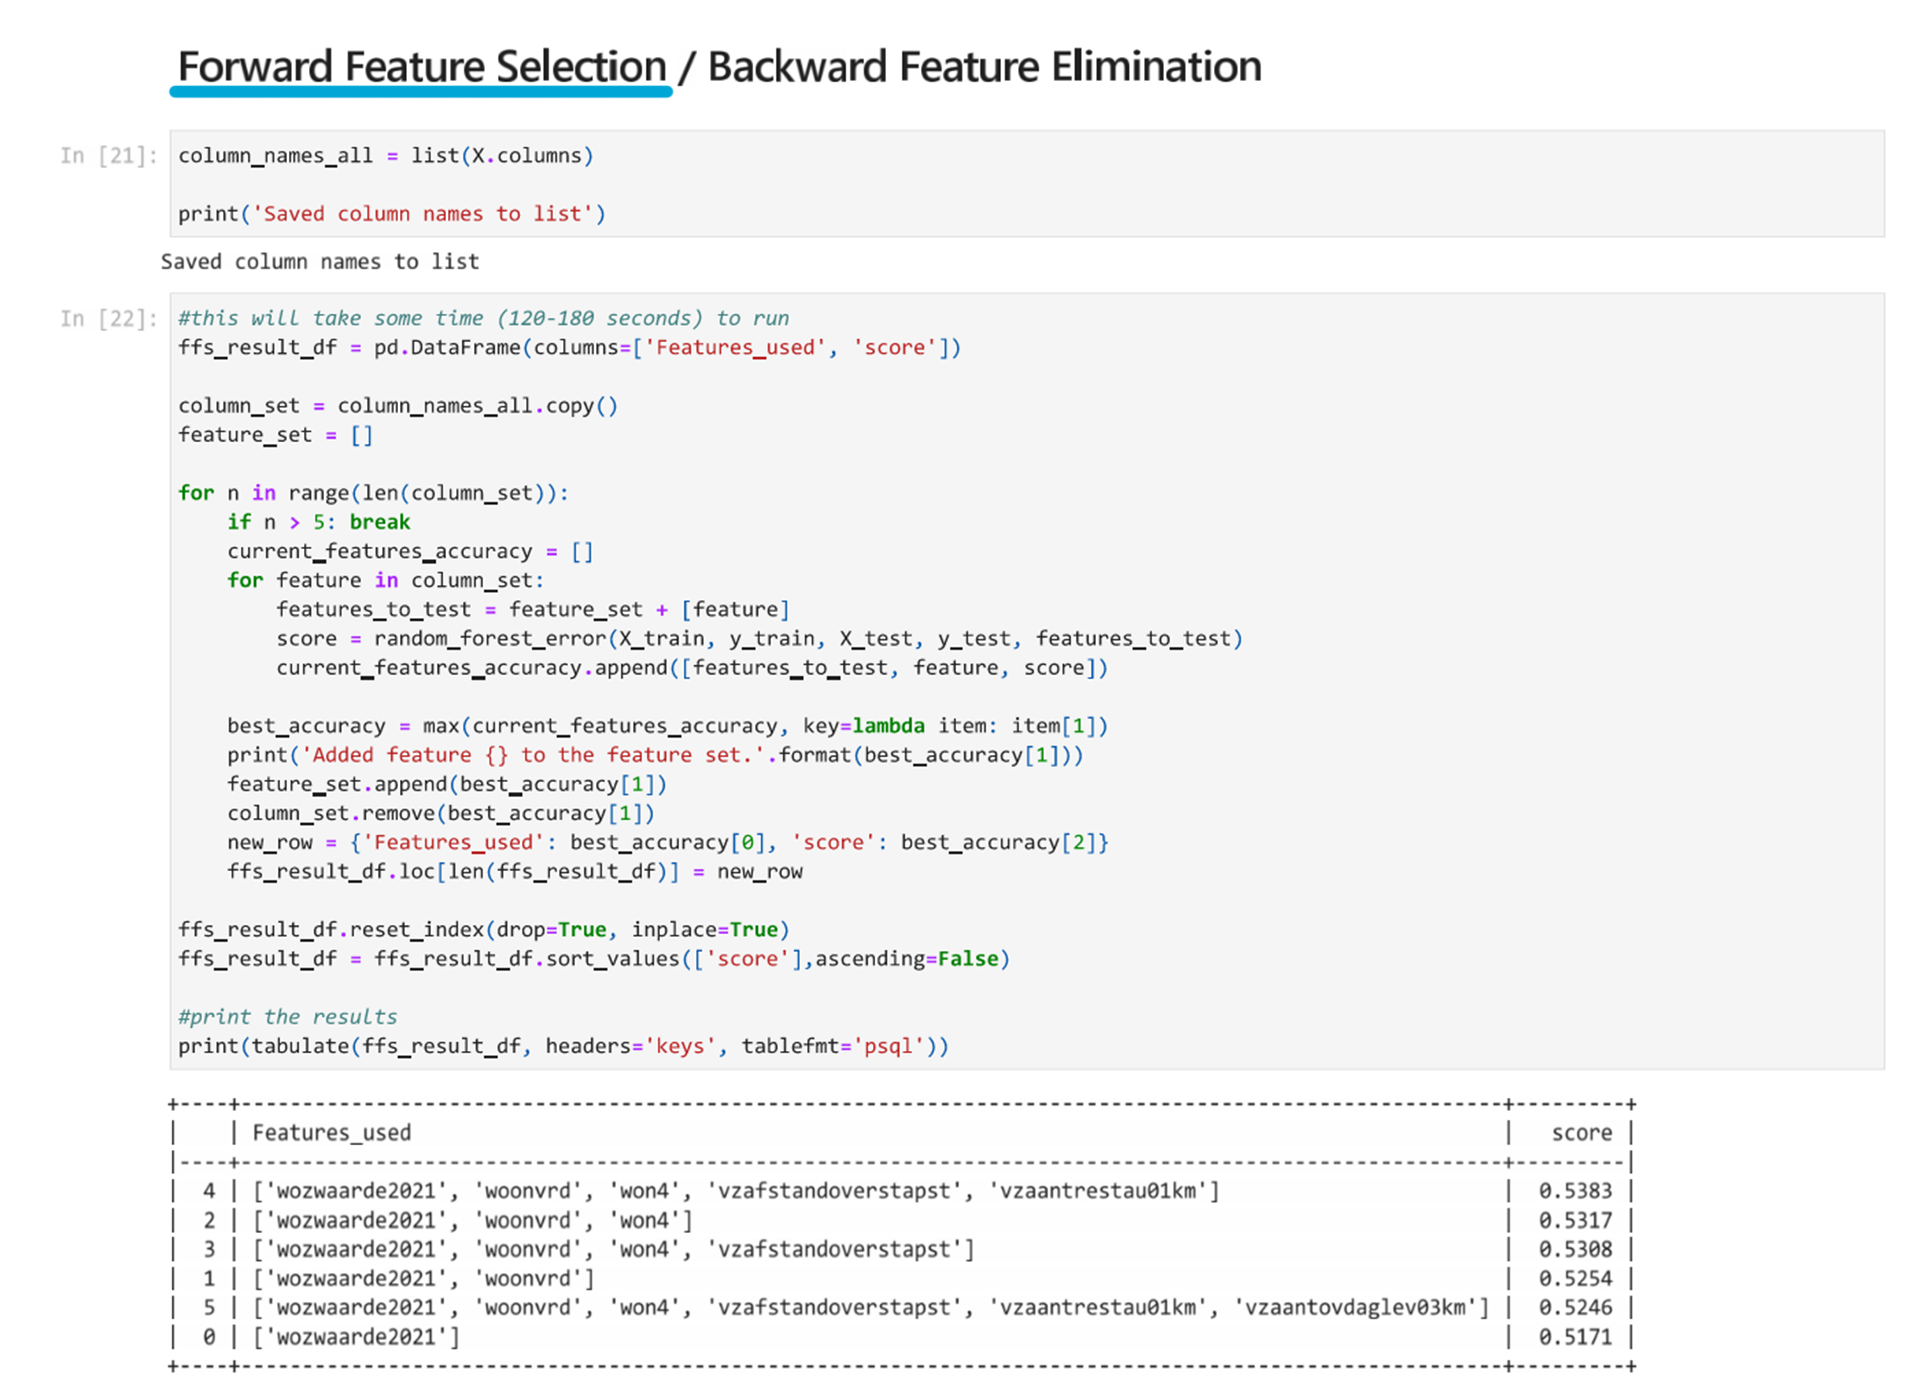Click the print('Saved column names to list') line
Viewport: 1920px width, 1386px height.
pos(391,214)
